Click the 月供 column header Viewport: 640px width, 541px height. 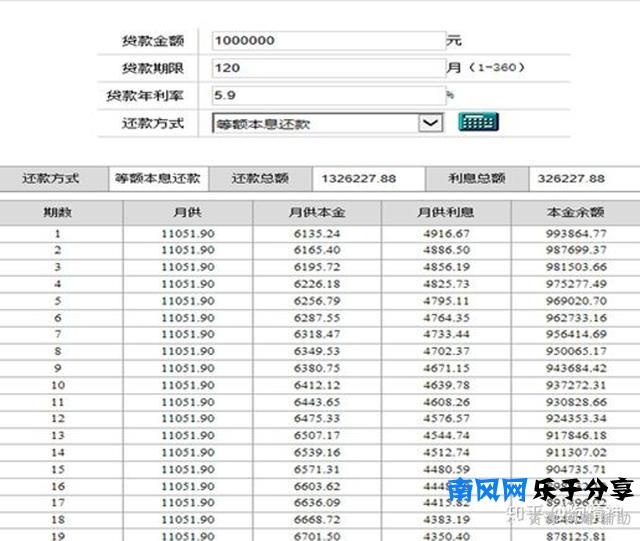tap(187, 212)
